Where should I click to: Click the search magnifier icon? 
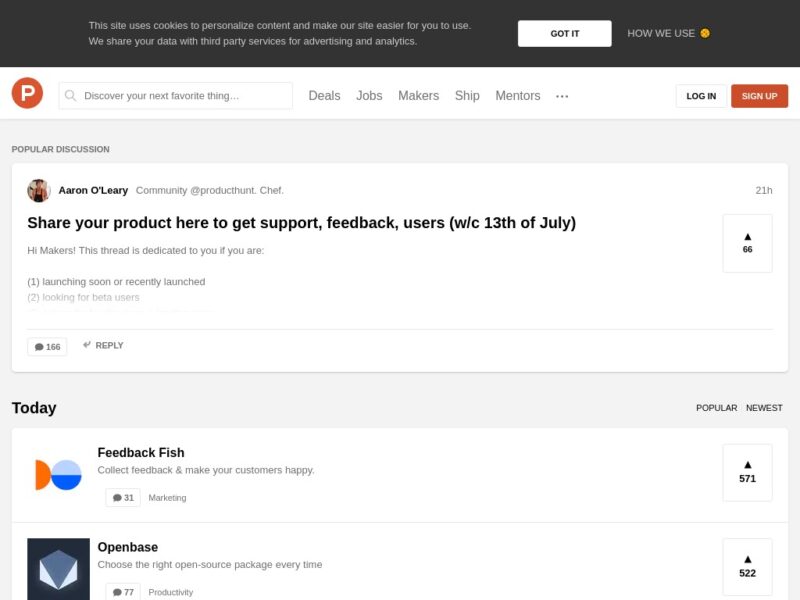click(x=70, y=96)
